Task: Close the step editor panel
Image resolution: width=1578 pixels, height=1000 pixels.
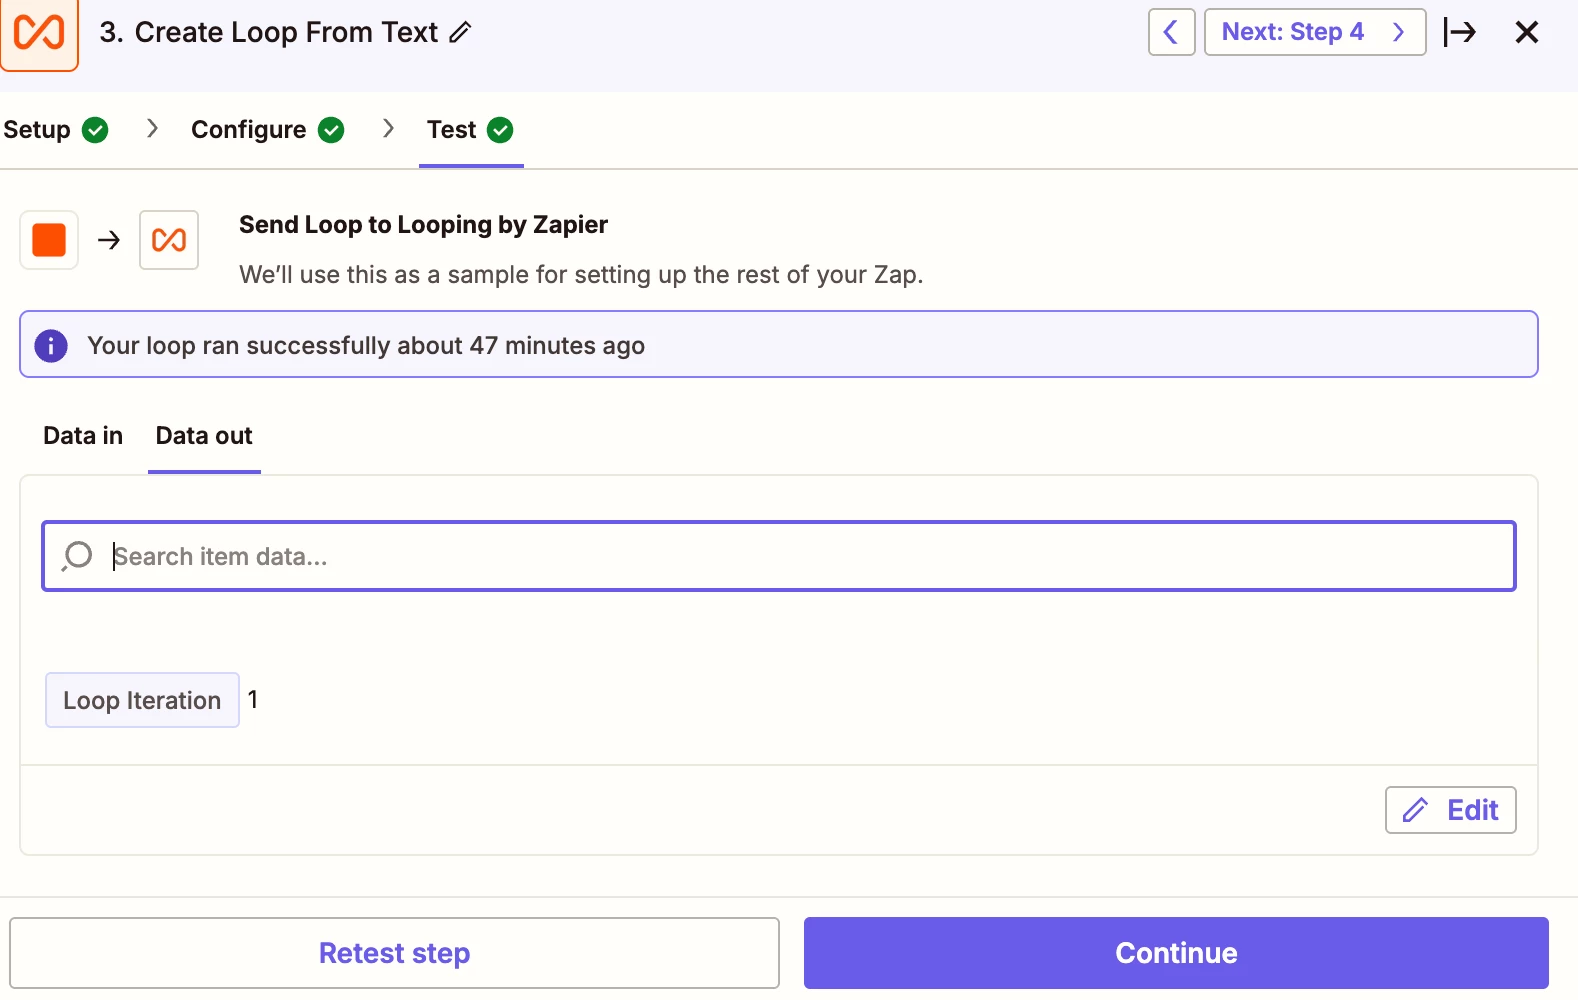Action: tap(1526, 32)
